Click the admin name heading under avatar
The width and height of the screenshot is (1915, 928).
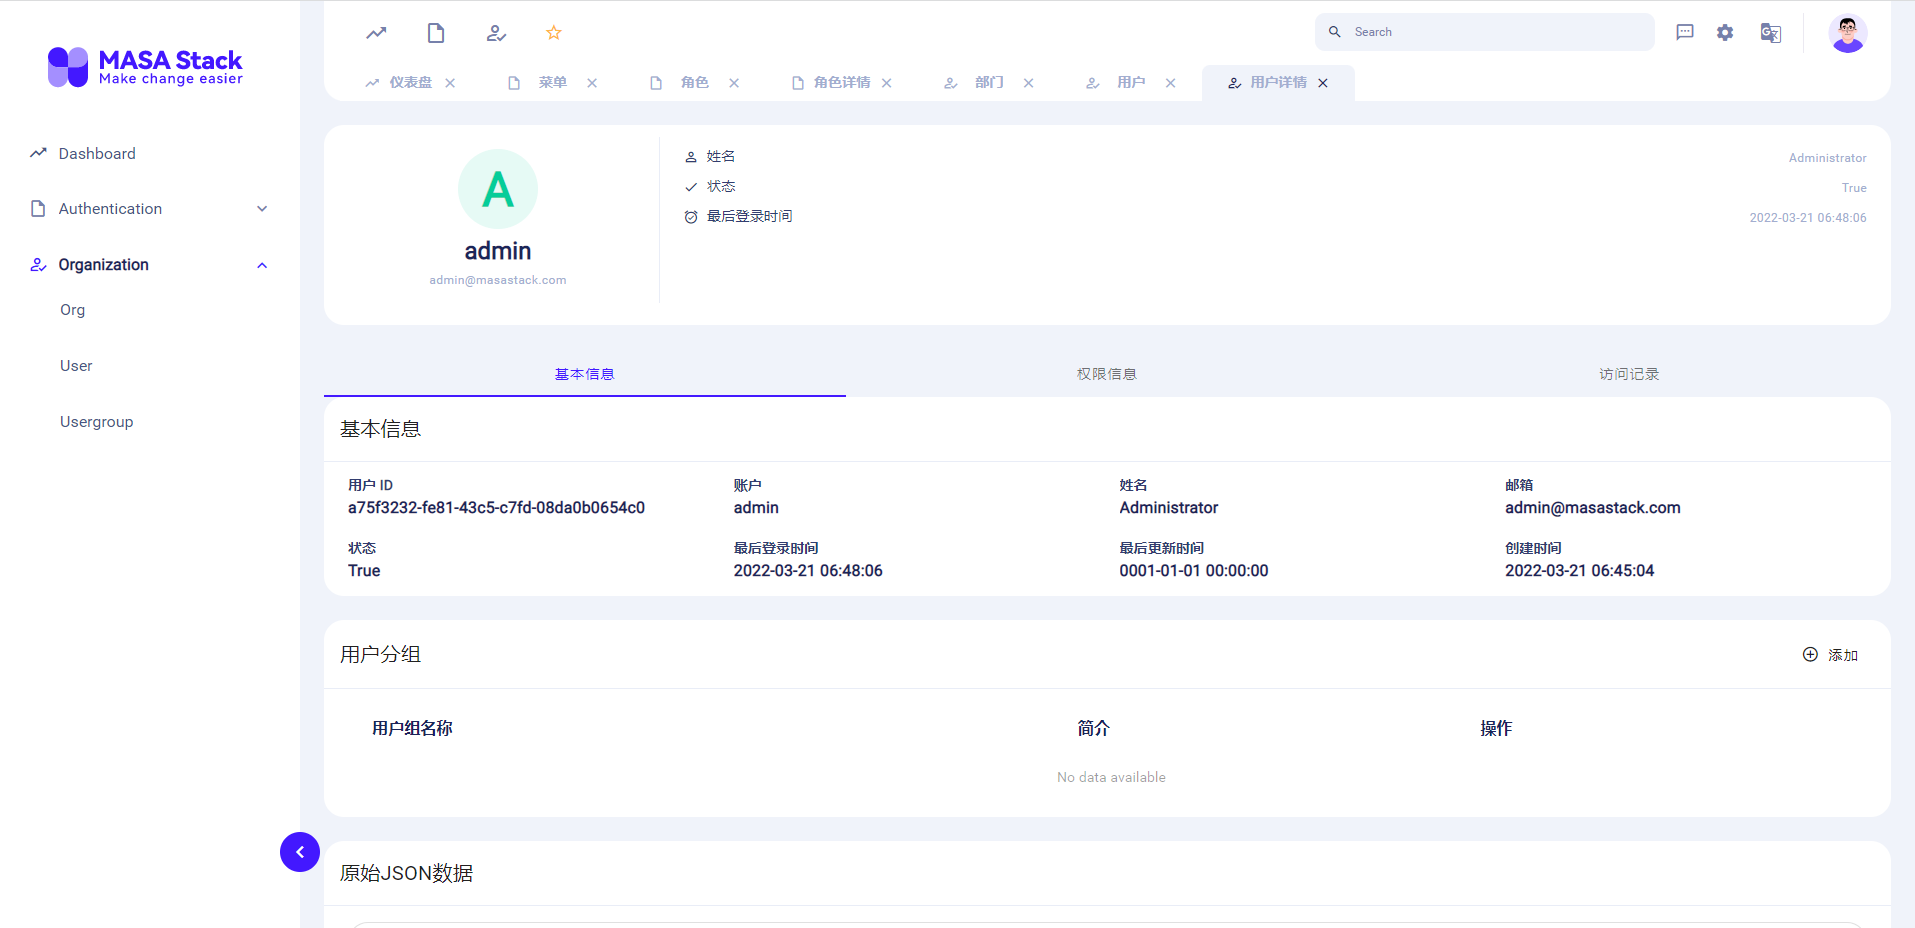click(x=498, y=251)
